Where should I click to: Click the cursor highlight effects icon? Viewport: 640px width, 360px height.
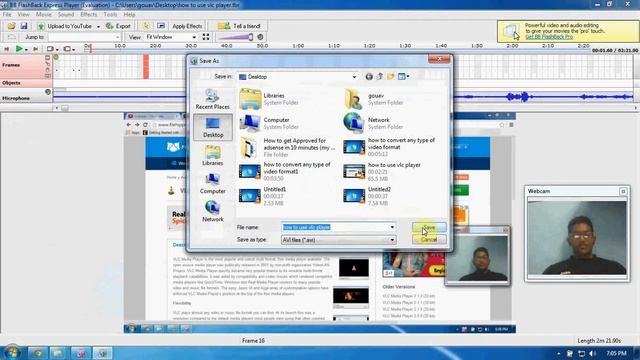pyautogui.click(x=146, y=26)
